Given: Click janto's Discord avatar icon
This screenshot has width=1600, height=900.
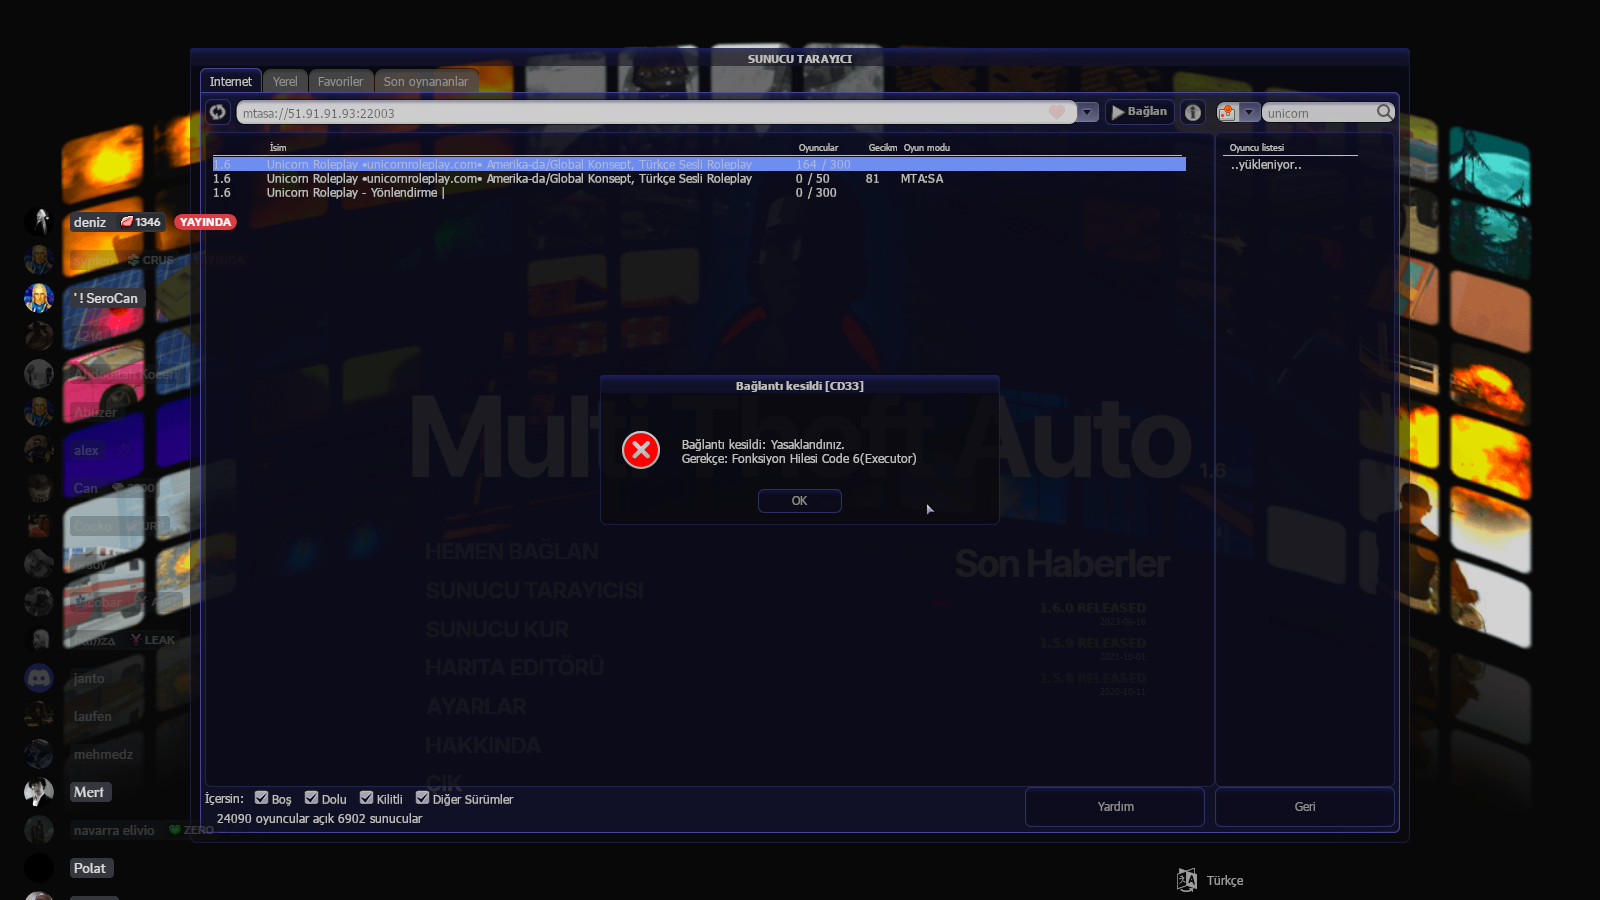Looking at the screenshot, I should pyautogui.click(x=39, y=678).
